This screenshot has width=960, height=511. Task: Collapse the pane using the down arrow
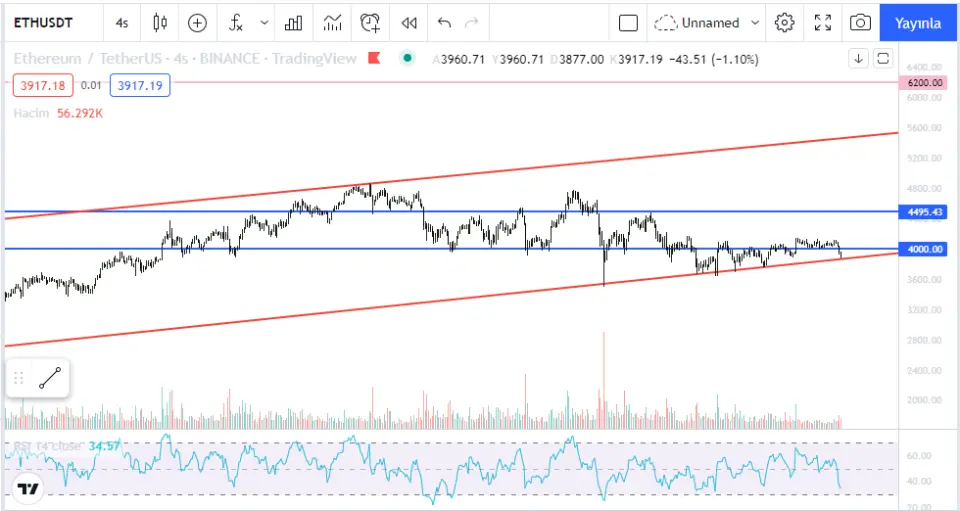[x=858, y=58]
